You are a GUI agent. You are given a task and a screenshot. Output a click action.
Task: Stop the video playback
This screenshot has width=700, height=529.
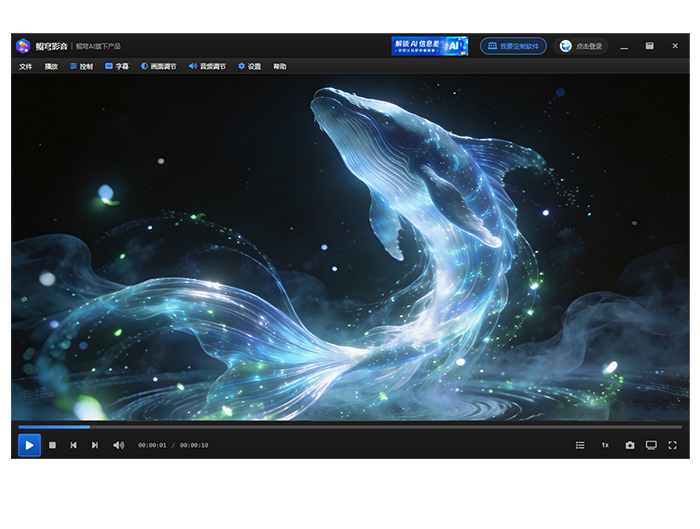click(52, 445)
